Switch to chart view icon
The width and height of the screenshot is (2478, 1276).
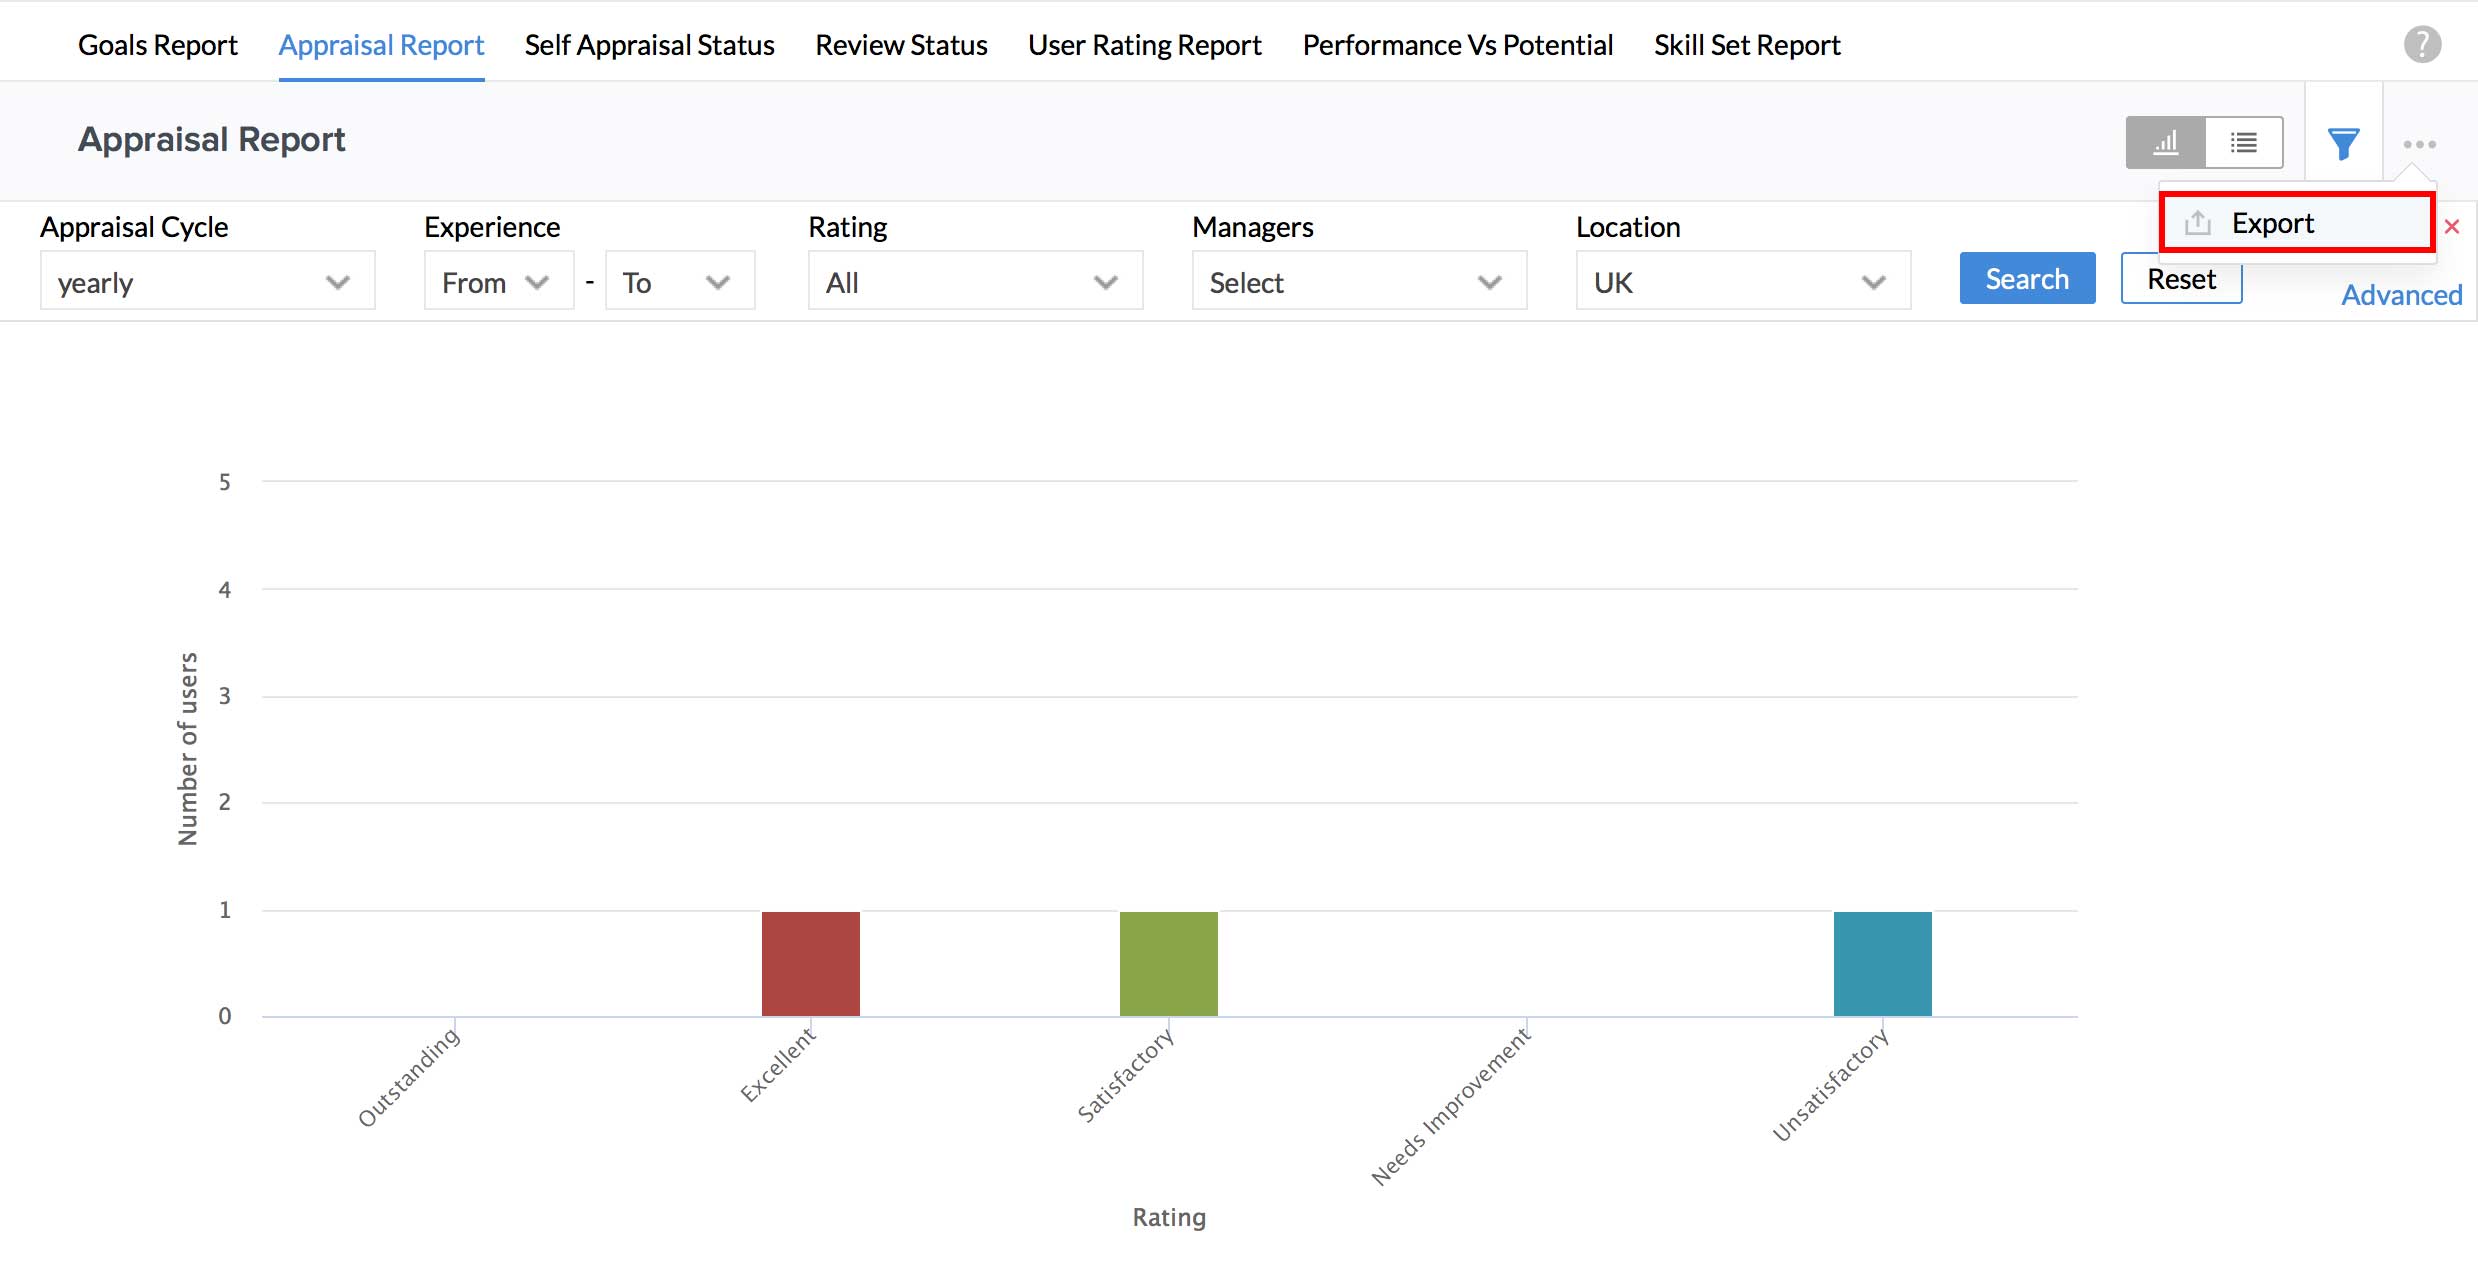(2165, 143)
